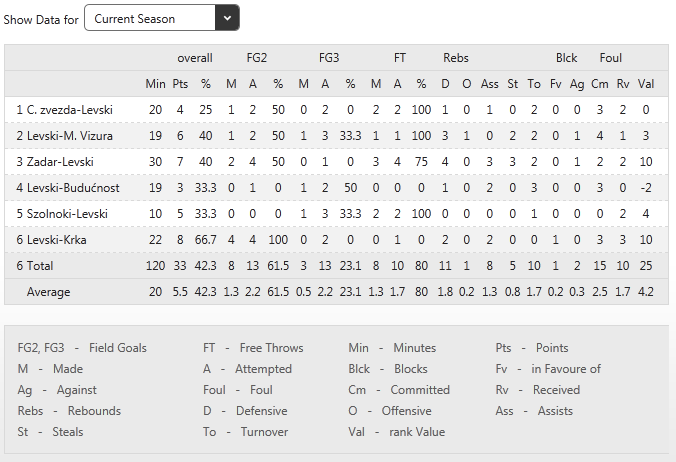Open the Current Season dropdown arrow
Screen dimensions: 676x462
[227, 18]
